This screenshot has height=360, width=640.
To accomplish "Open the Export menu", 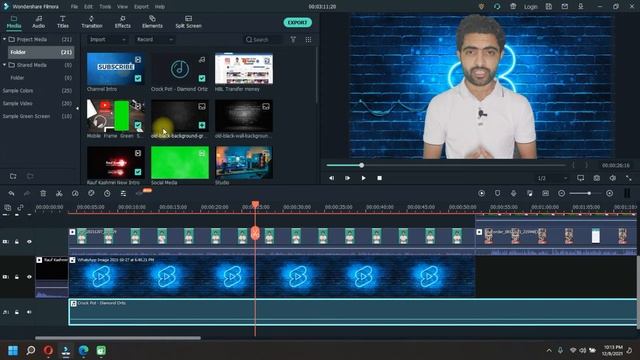I will 141,7.
